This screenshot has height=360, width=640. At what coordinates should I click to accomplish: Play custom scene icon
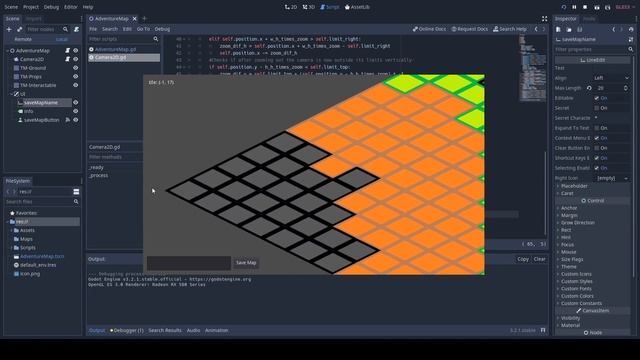coord(607,7)
